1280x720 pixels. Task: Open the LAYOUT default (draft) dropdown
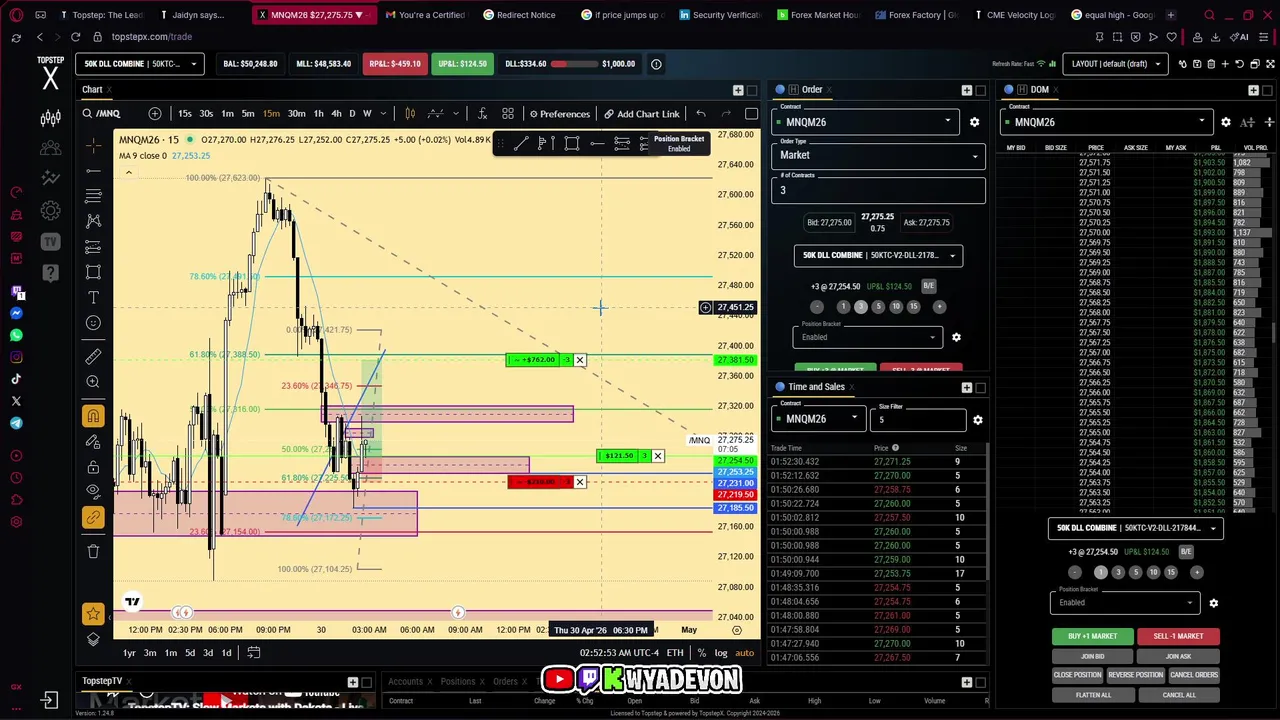click(1117, 64)
